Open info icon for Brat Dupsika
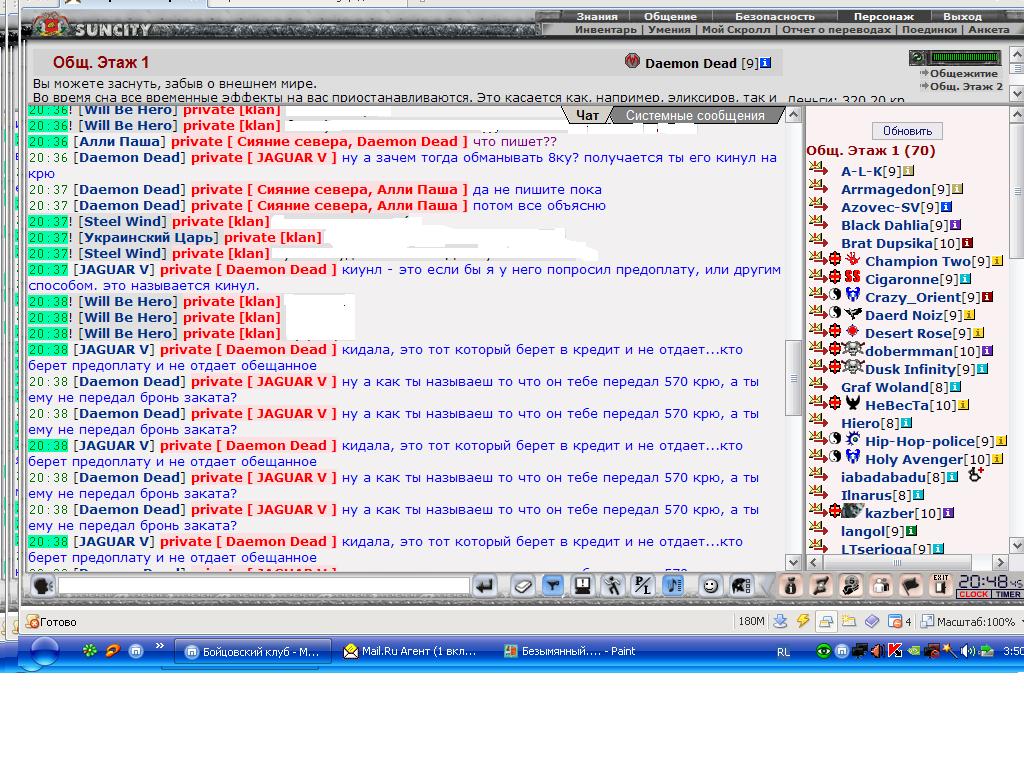This screenshot has width=1024, height=768. click(967, 243)
